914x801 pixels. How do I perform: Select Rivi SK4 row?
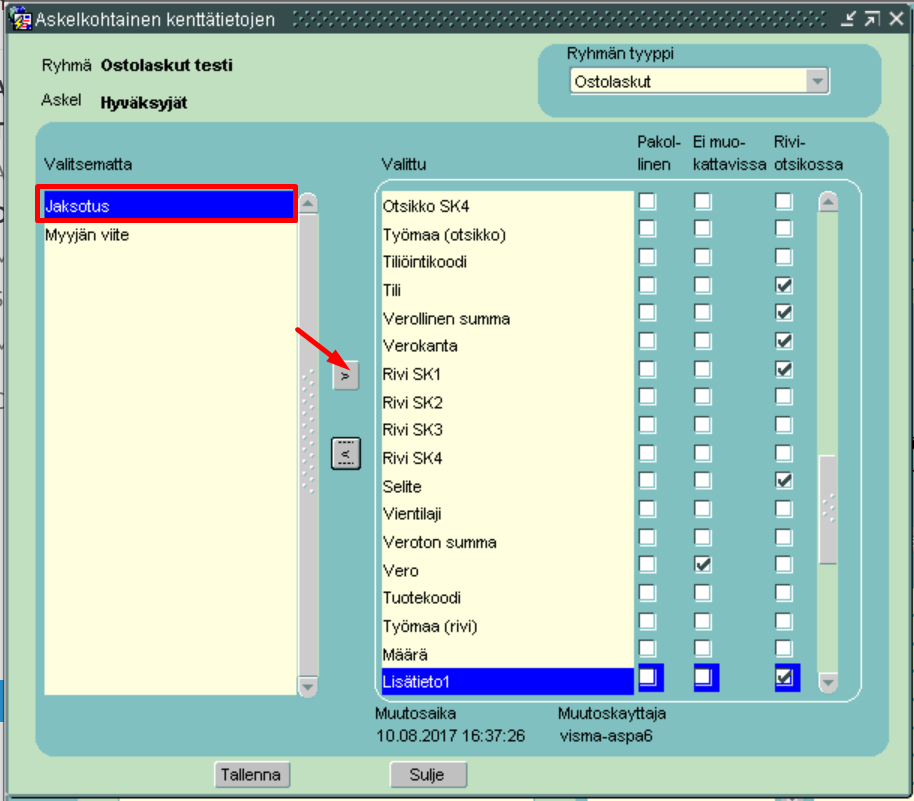pos(507,458)
